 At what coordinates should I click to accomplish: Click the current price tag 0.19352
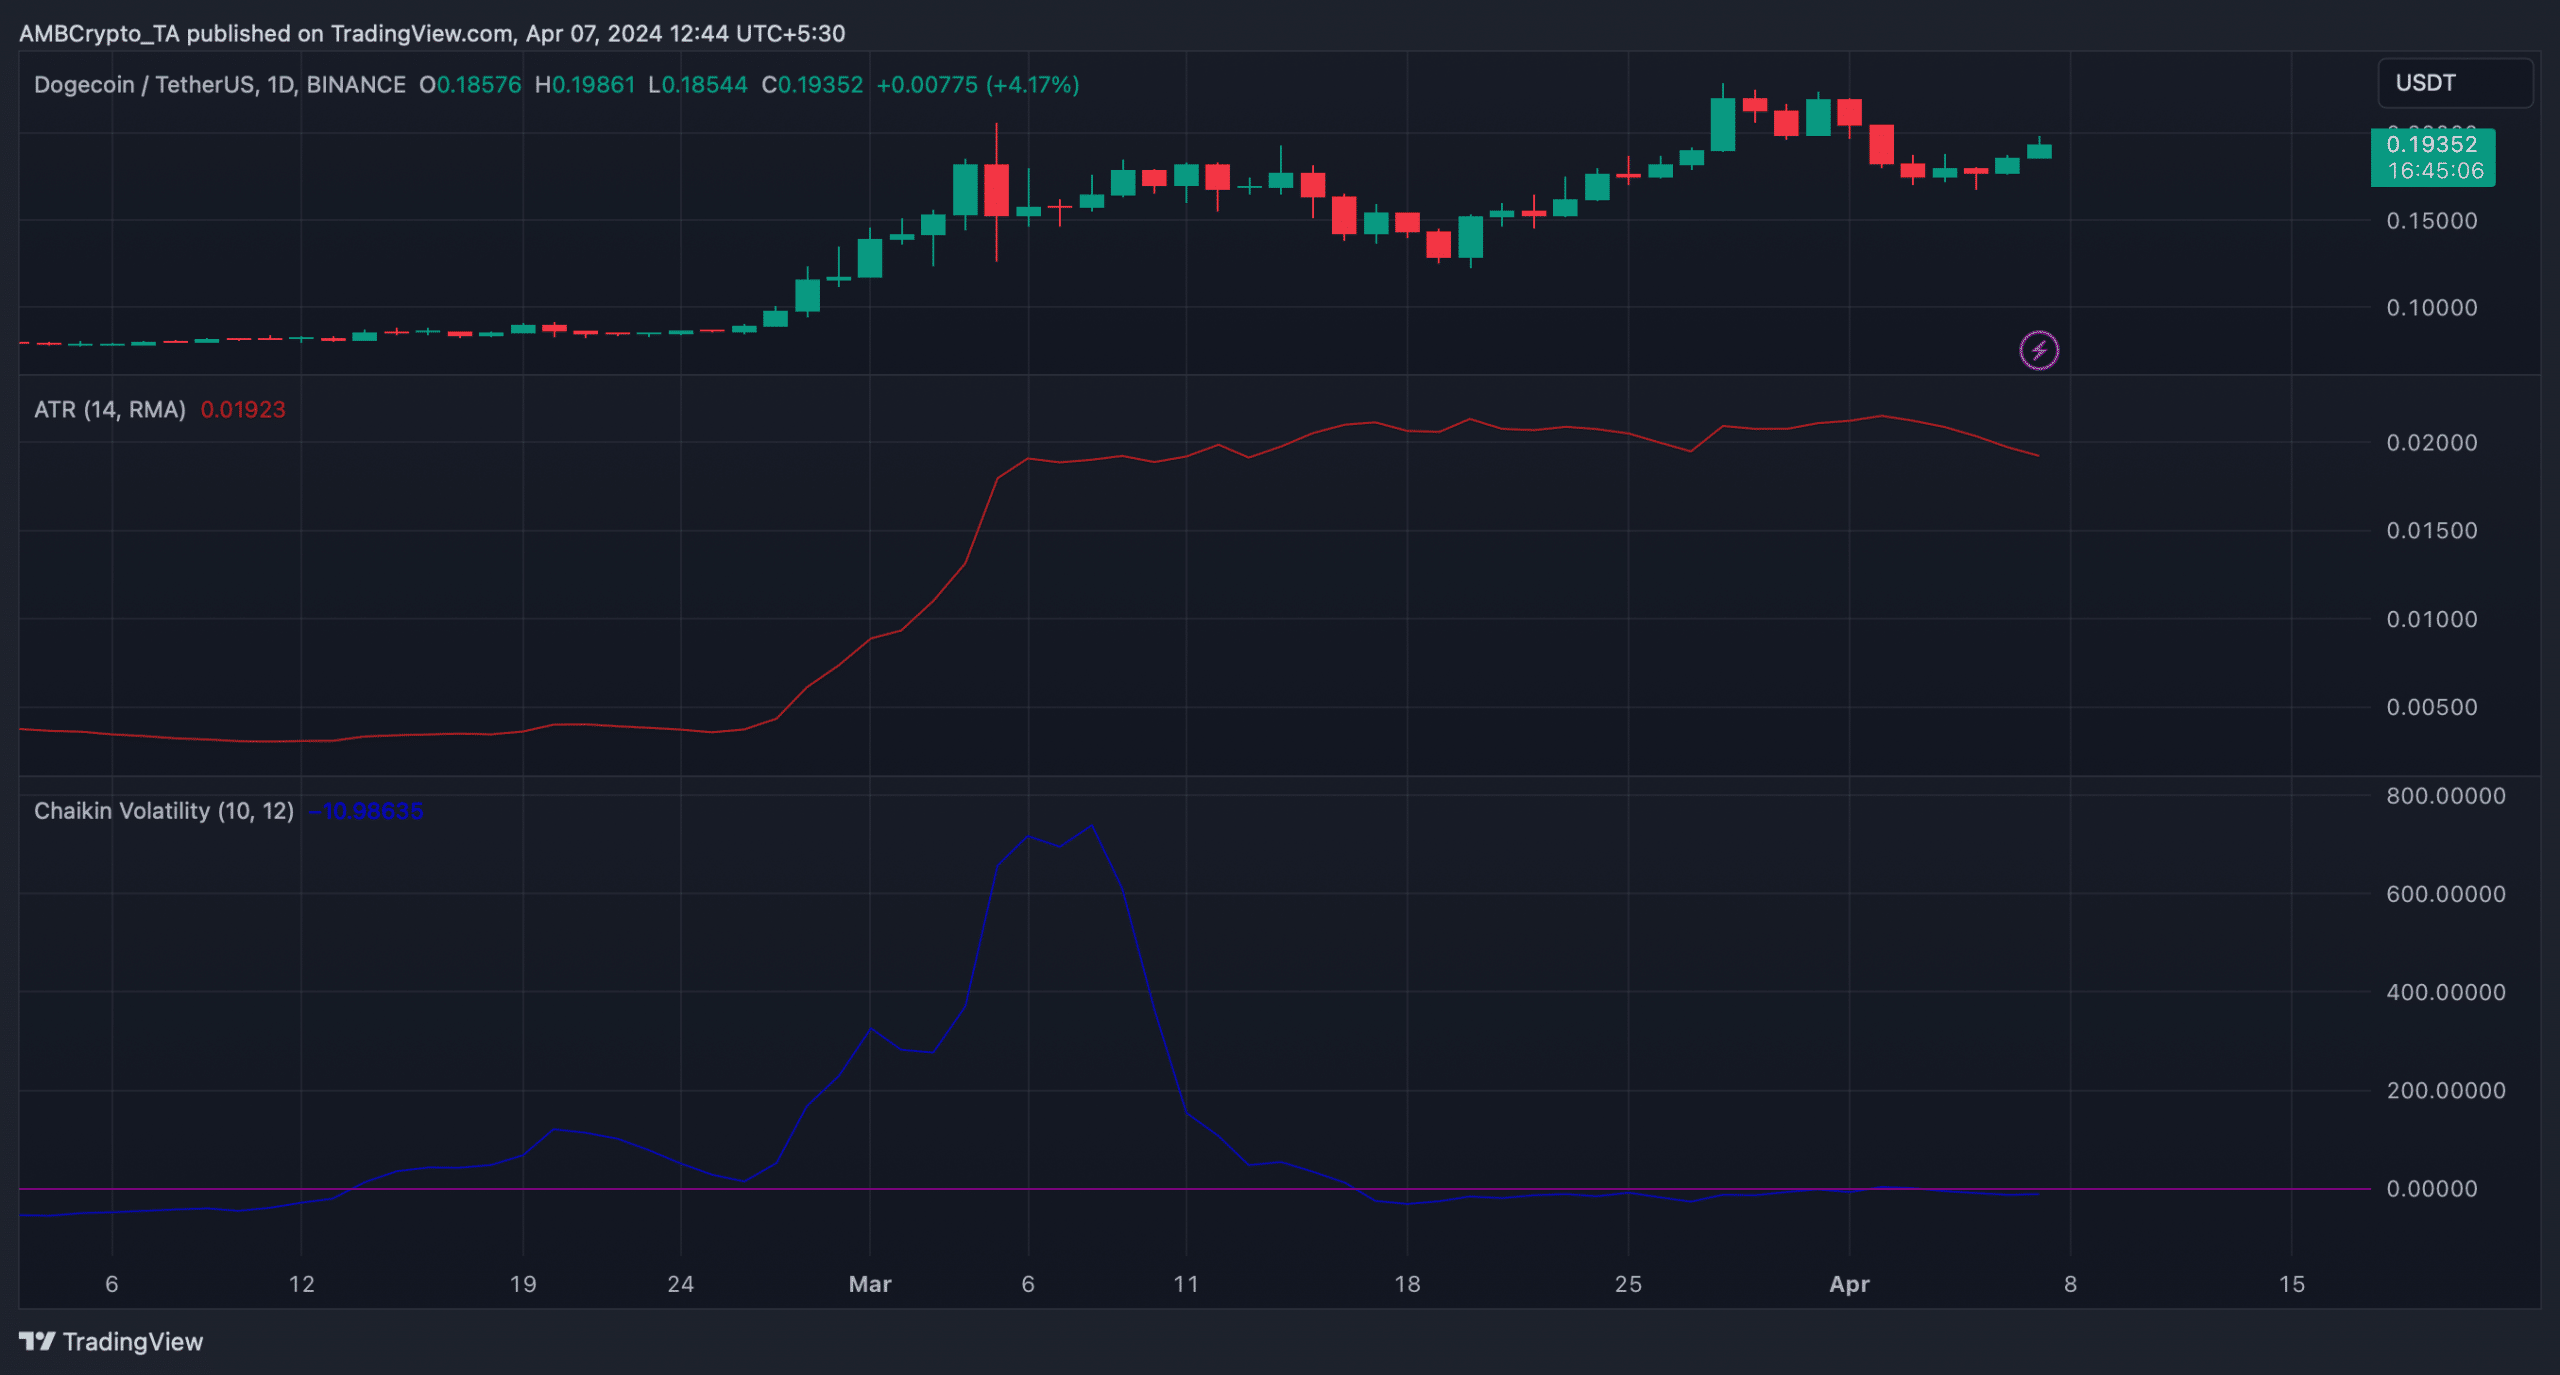coord(2432,144)
